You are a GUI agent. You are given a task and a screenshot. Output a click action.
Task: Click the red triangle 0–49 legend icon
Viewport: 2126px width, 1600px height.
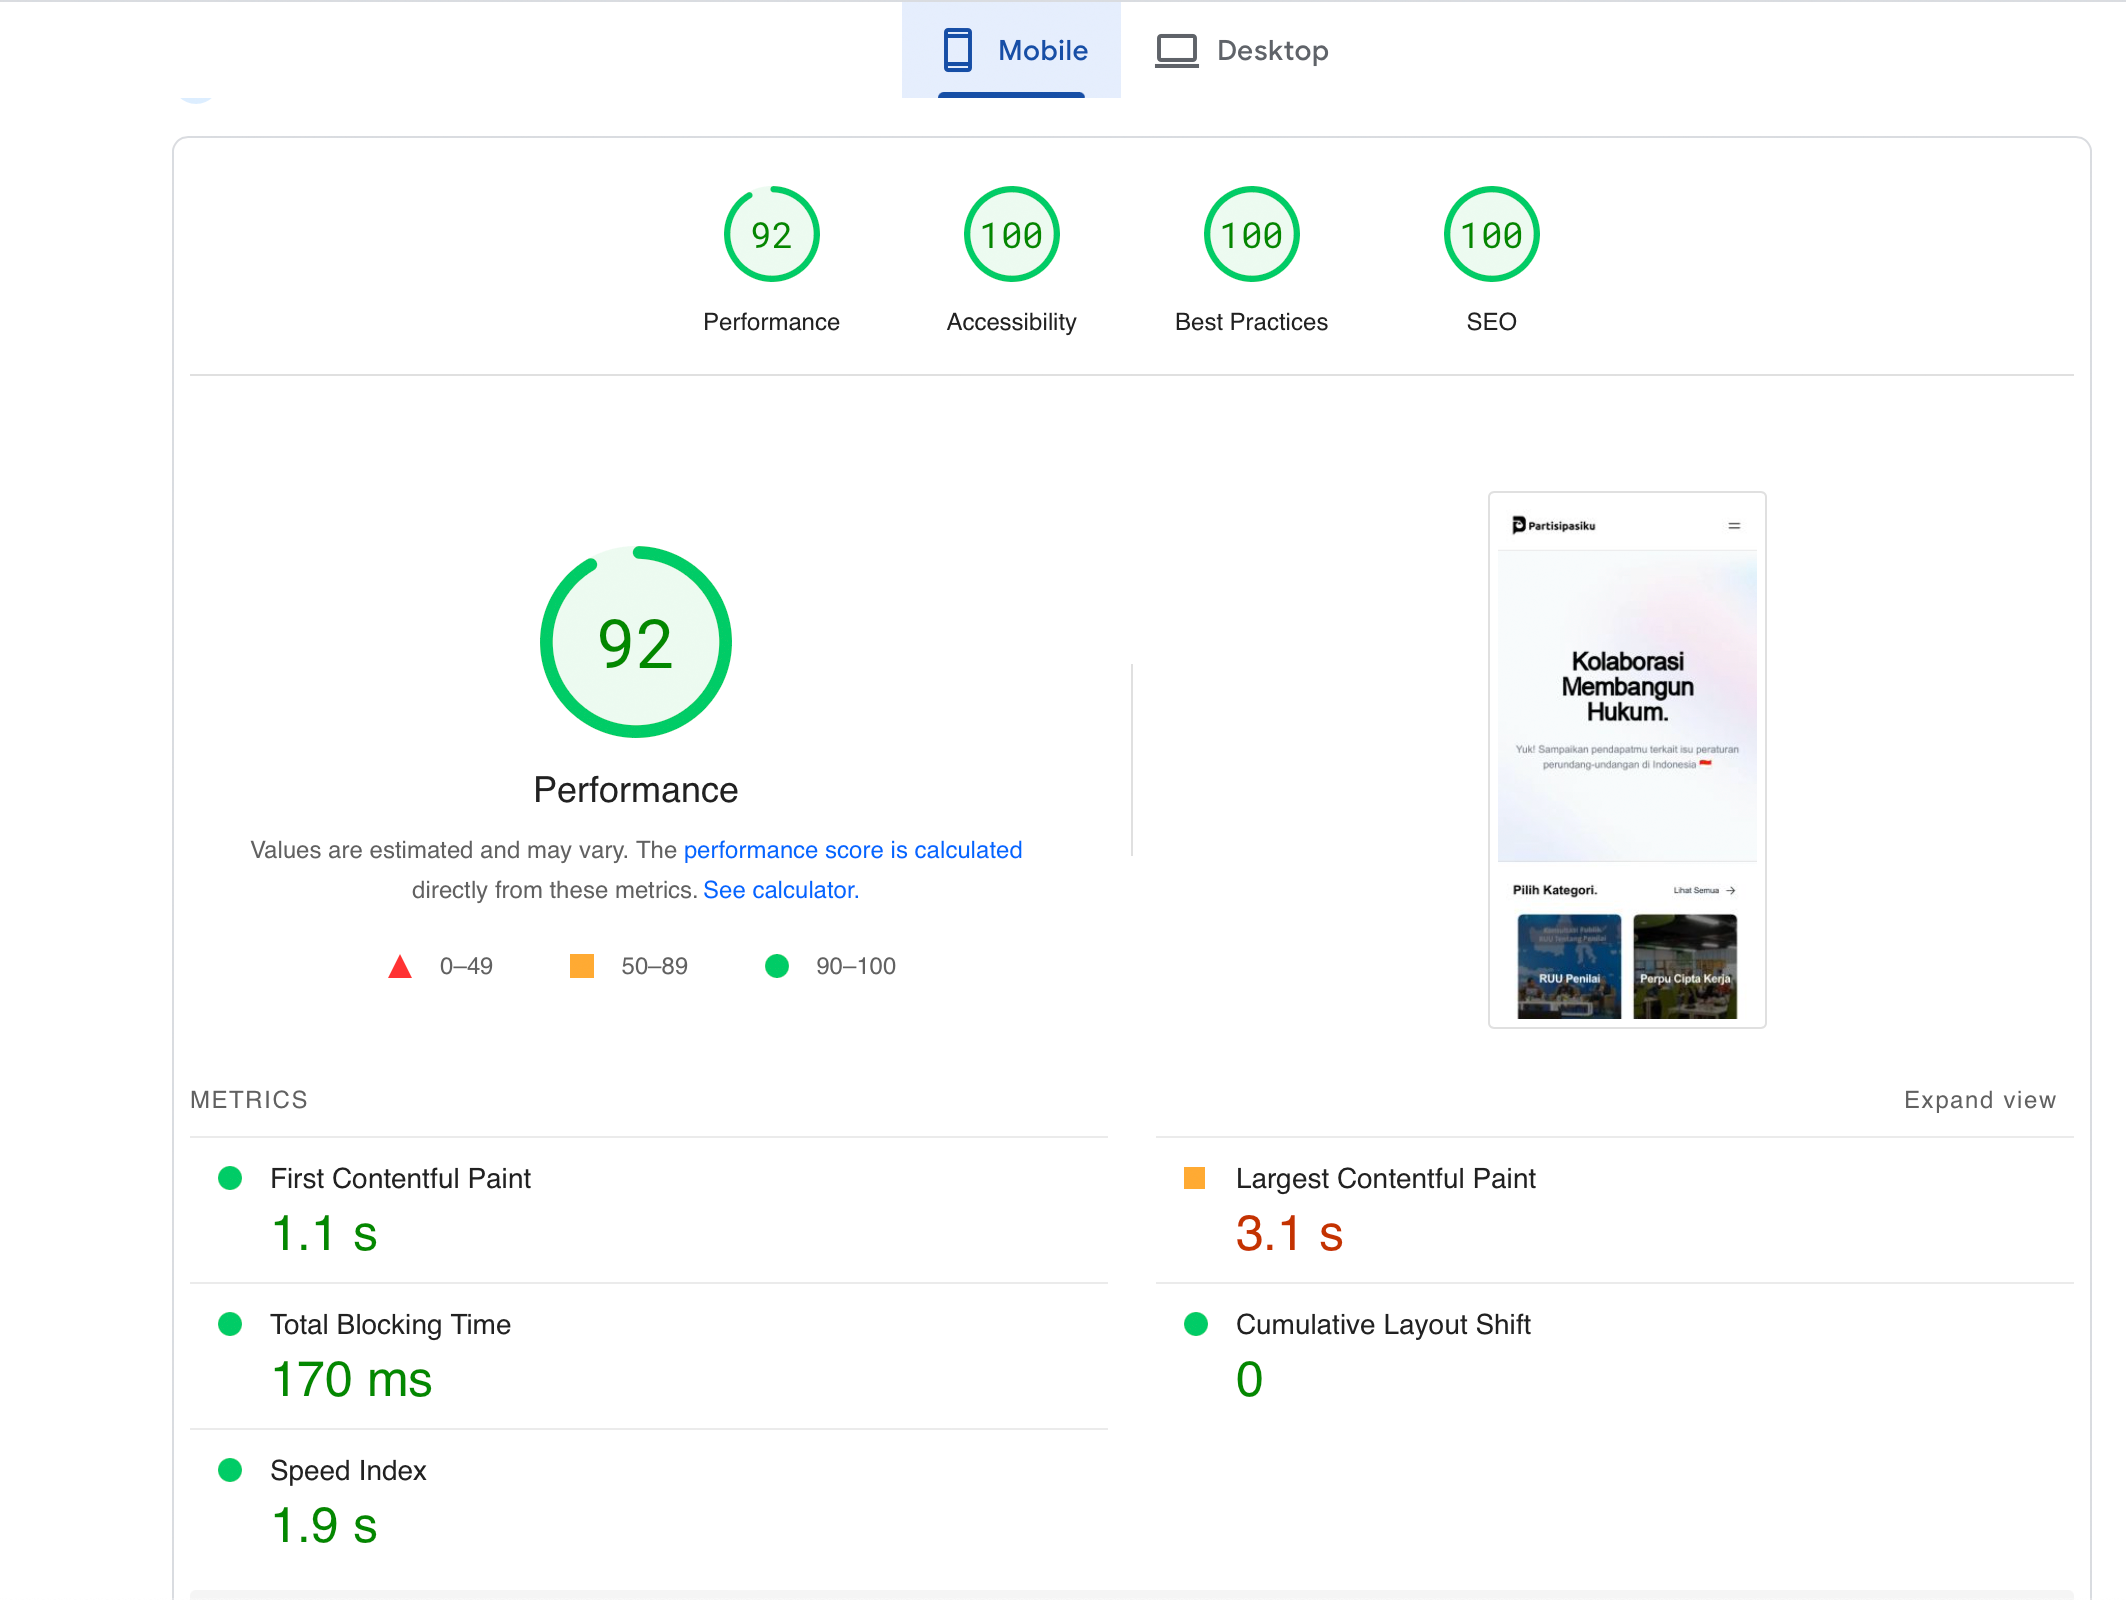click(x=400, y=966)
